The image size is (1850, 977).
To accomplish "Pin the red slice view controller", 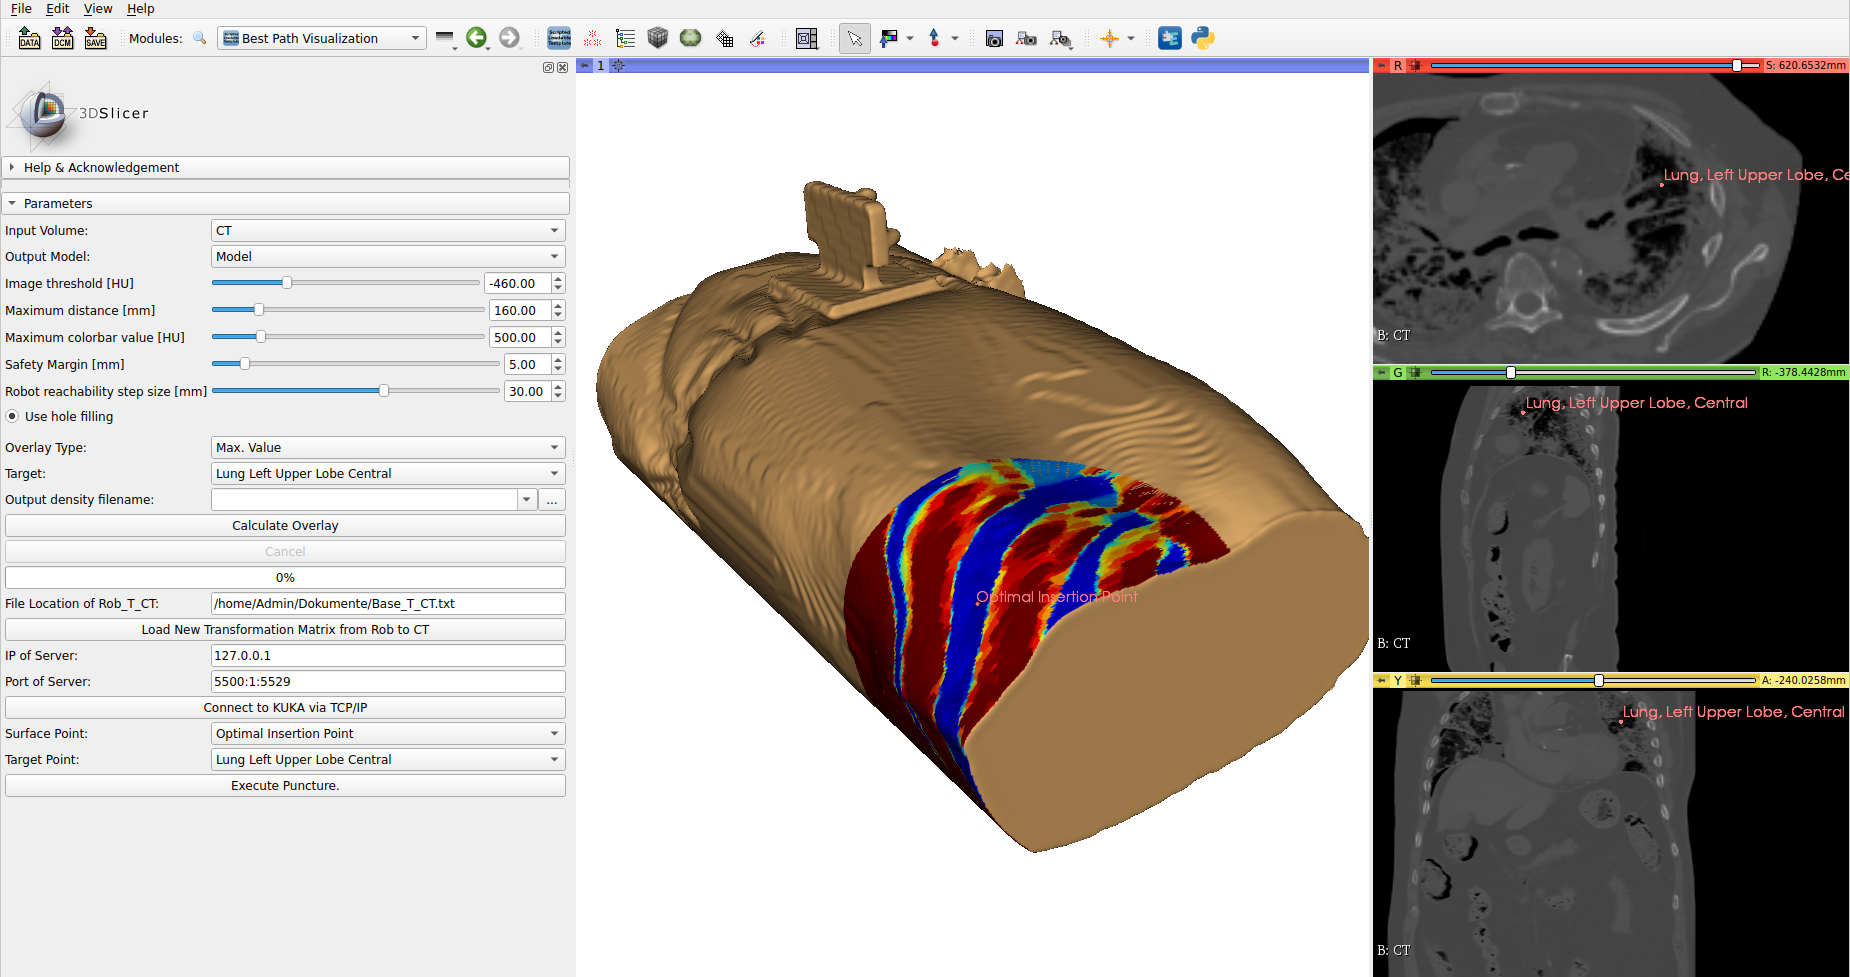I will coord(1381,65).
